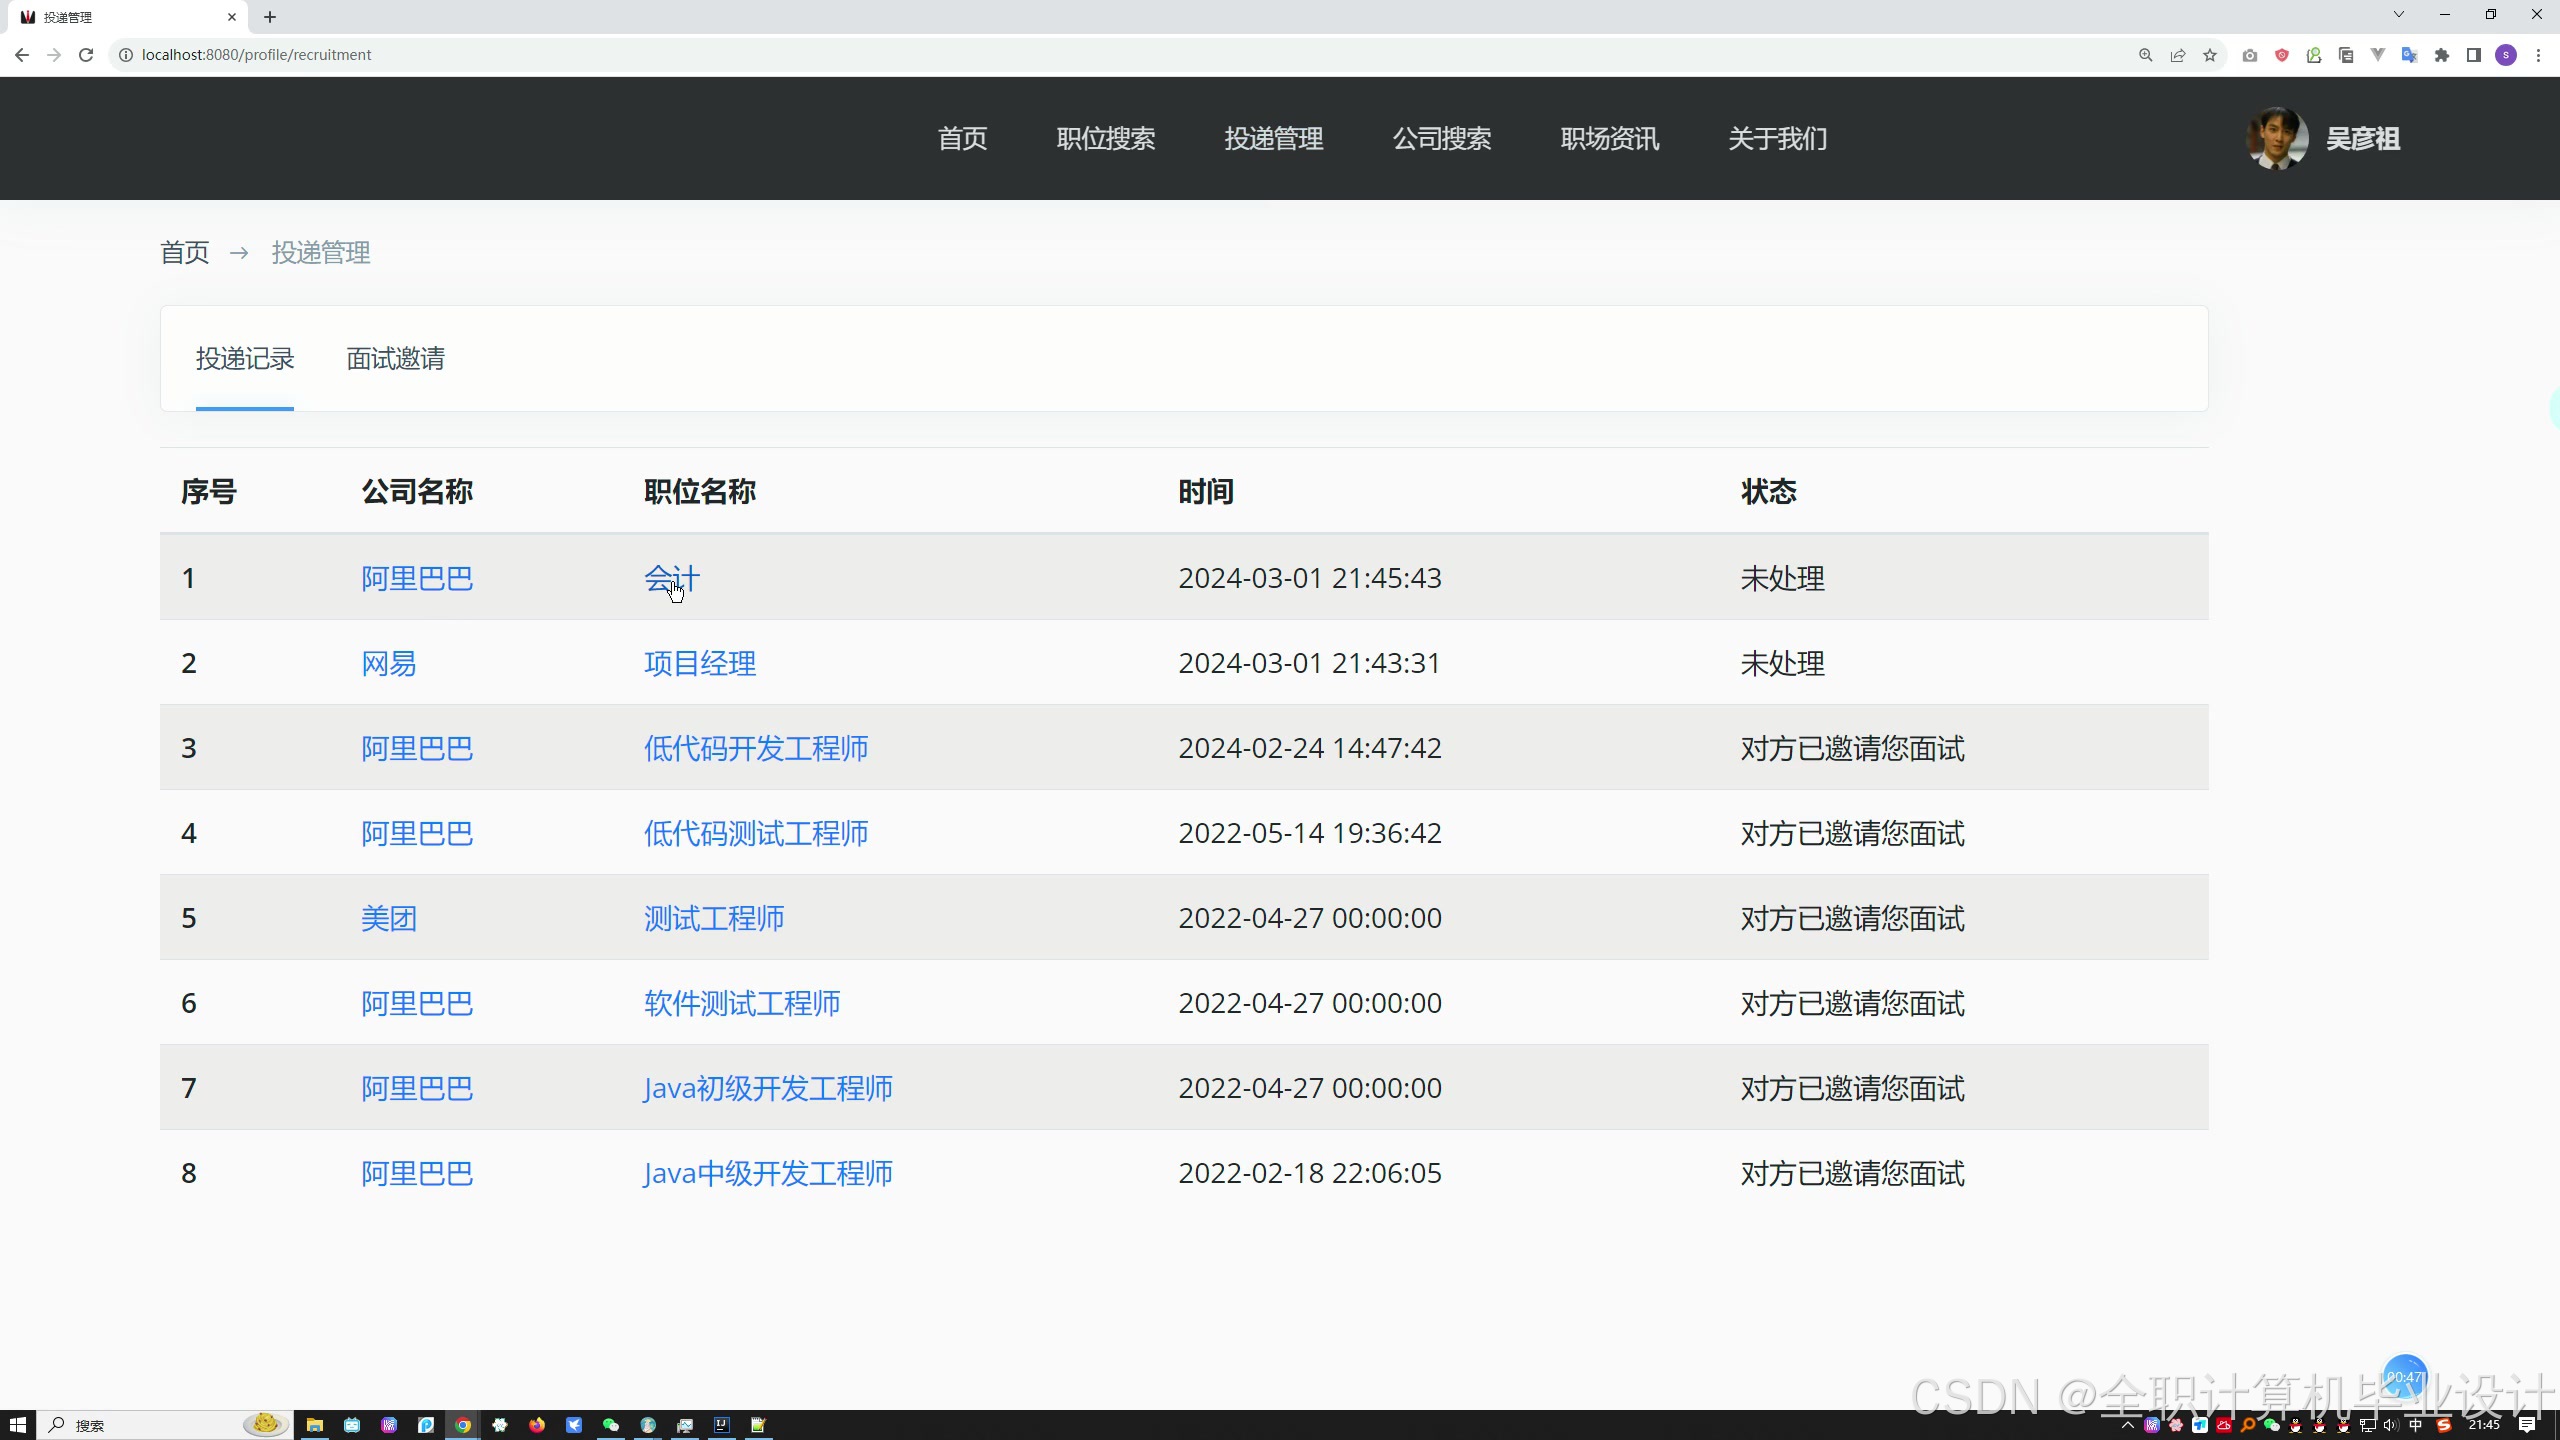Image resolution: width=2560 pixels, height=1440 pixels.
Task: Click the red shield adblock extension
Action: tap(2282, 55)
